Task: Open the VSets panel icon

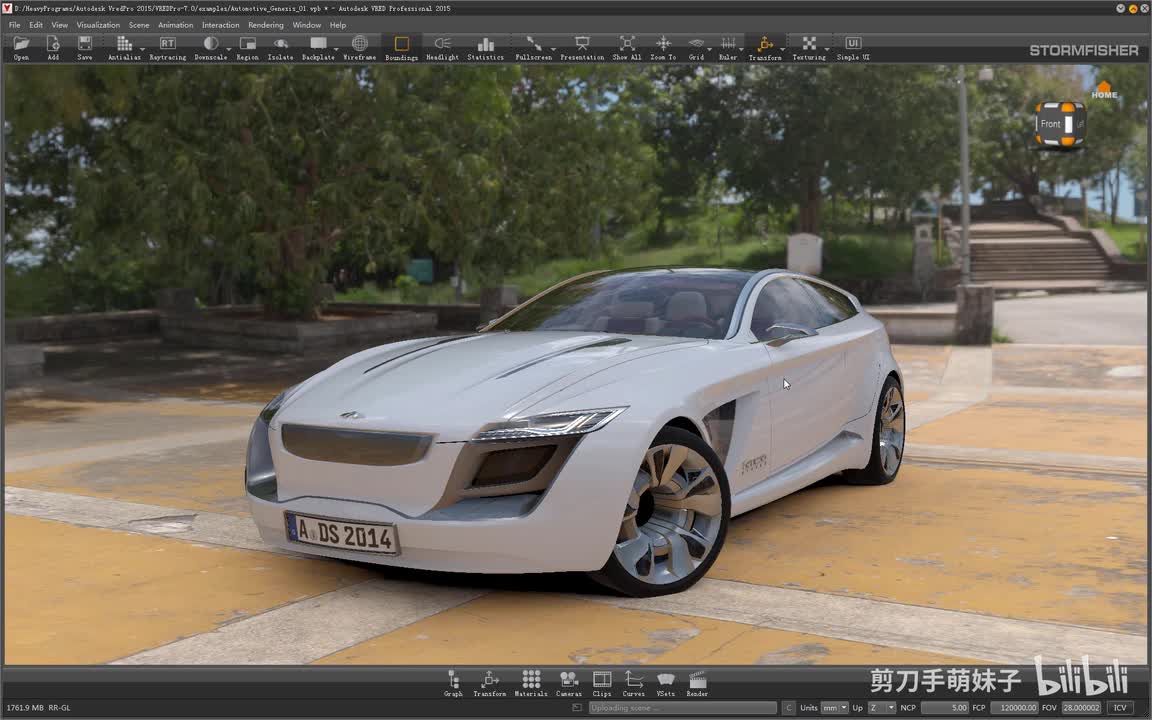Action: pyautogui.click(x=666, y=683)
